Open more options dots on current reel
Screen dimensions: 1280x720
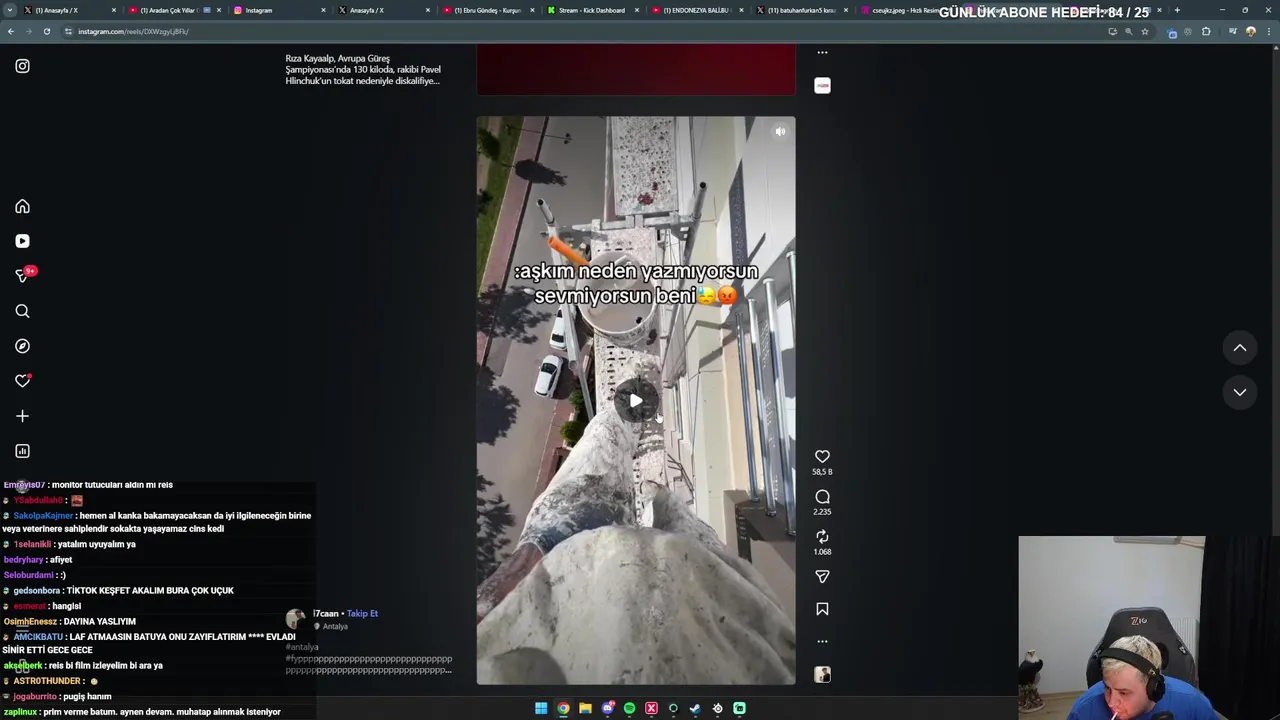[x=822, y=641]
